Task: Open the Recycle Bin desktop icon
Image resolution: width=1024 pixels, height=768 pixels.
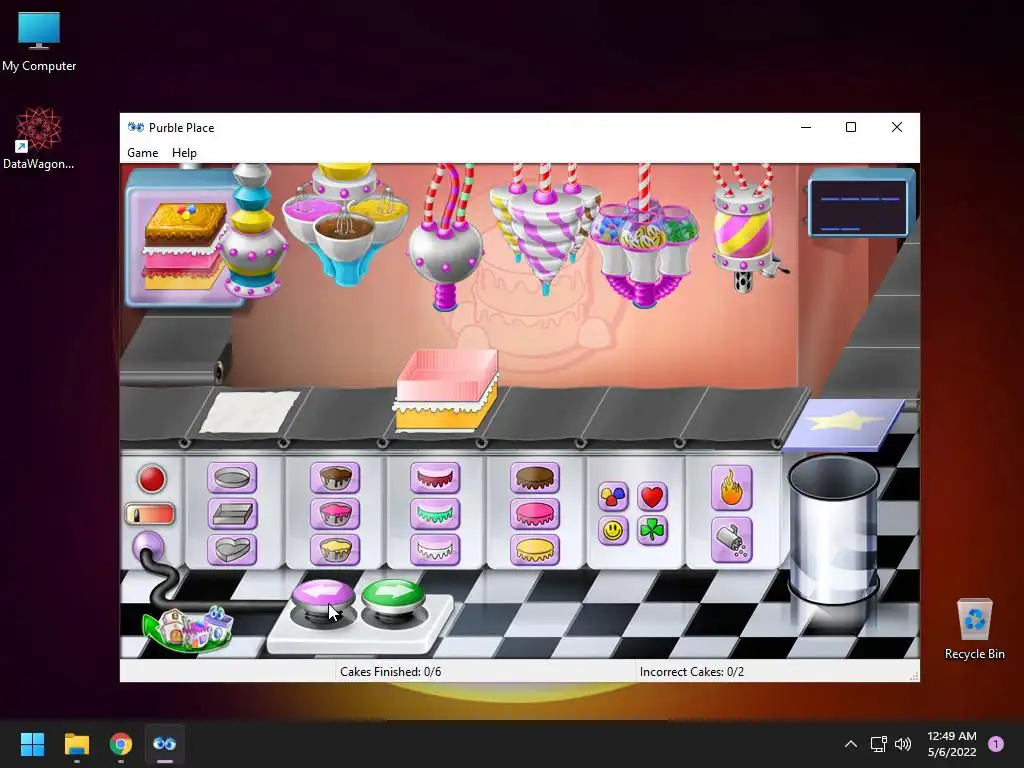Action: [x=974, y=629]
